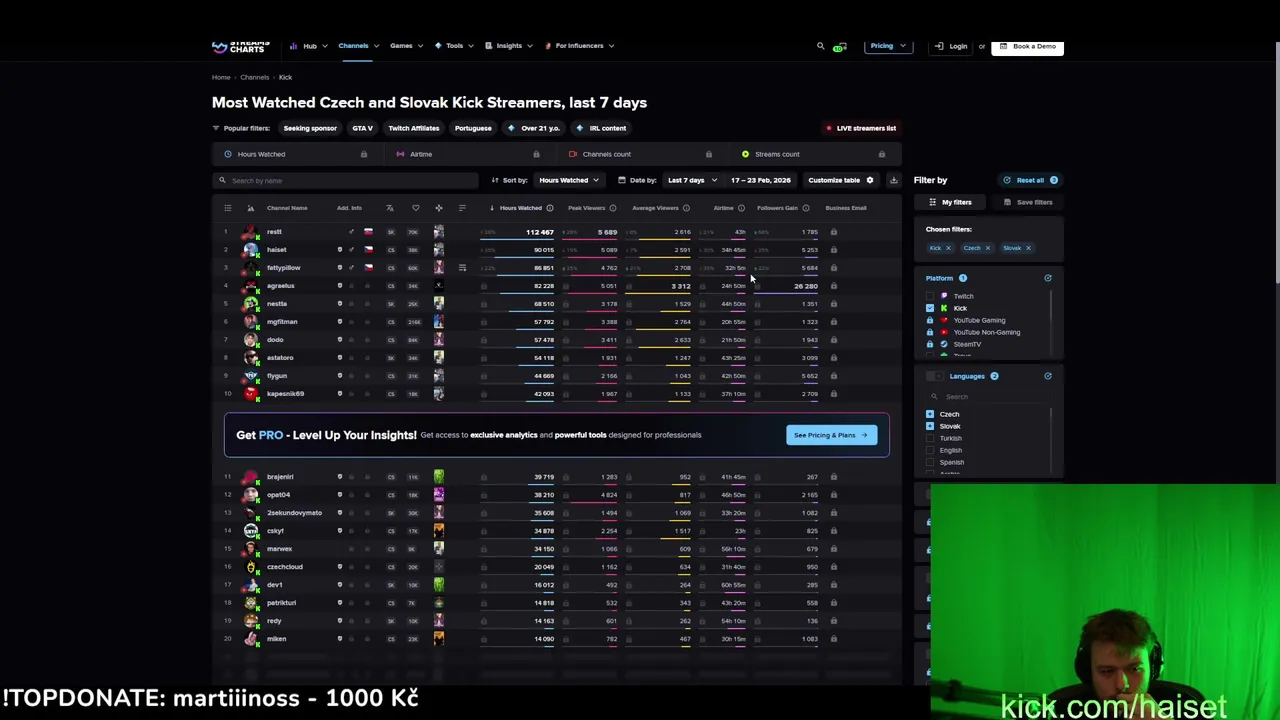Uncheck the Kick platform checkbox

[930, 308]
